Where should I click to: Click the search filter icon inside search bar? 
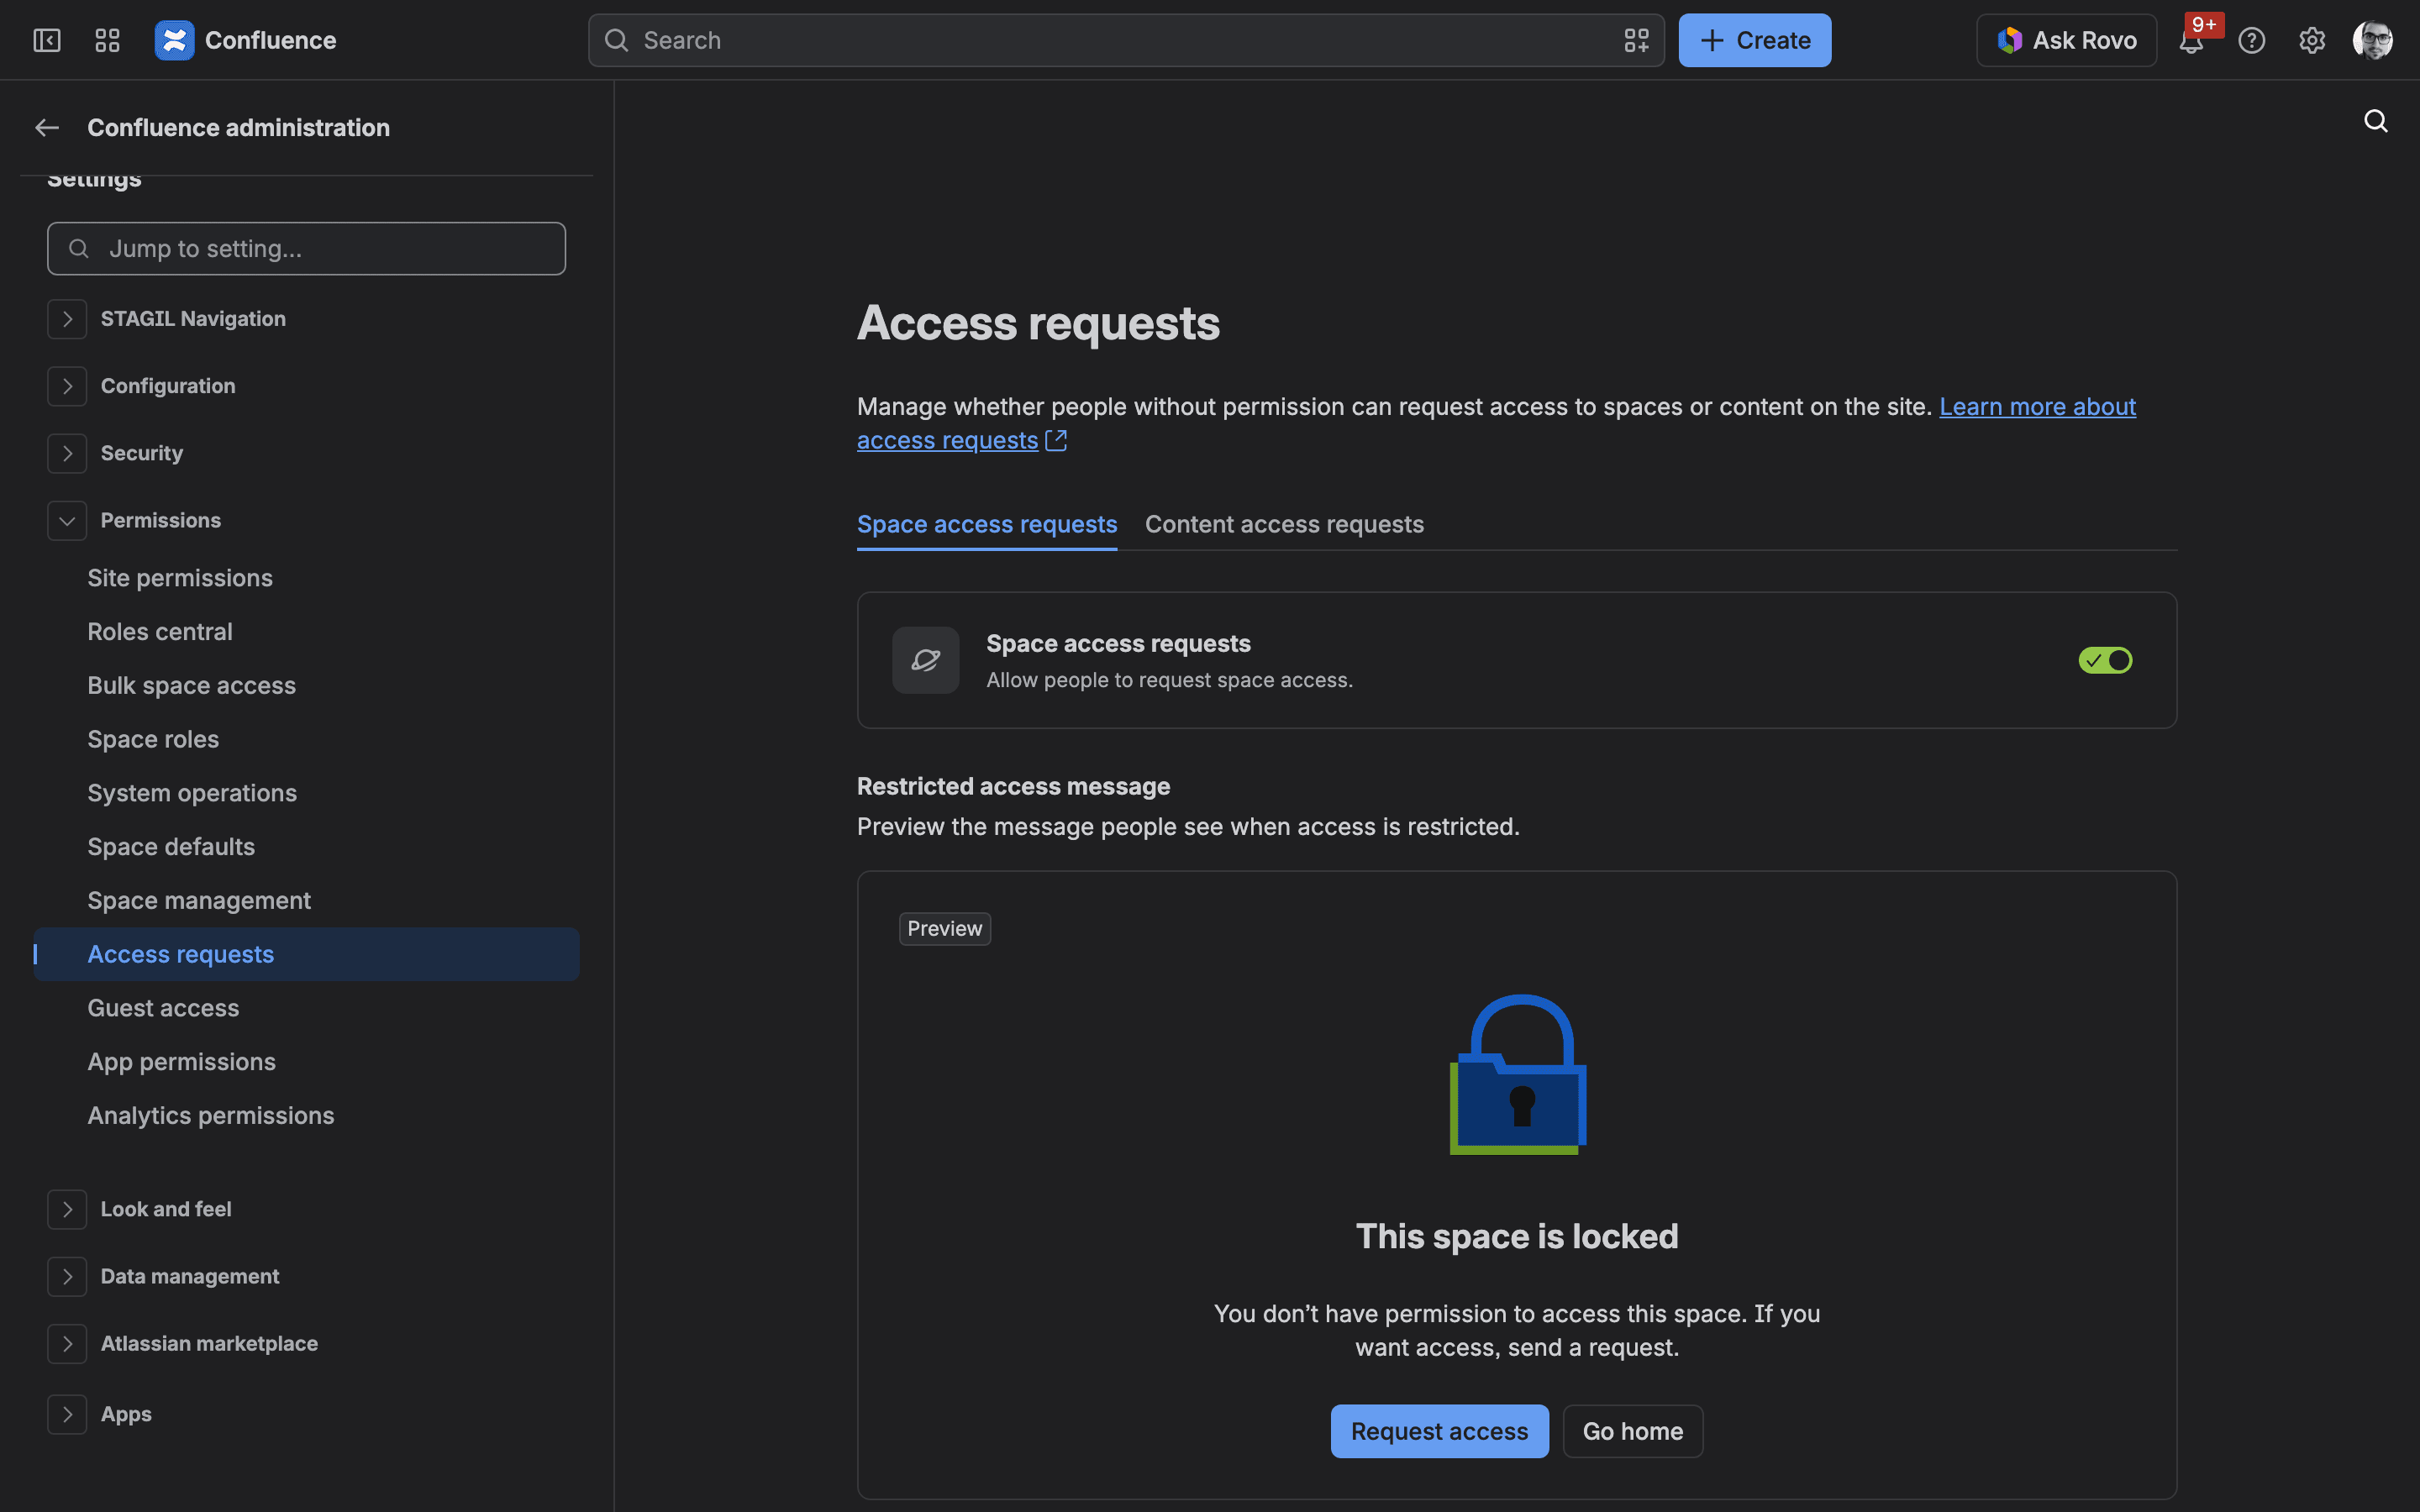click(1636, 40)
